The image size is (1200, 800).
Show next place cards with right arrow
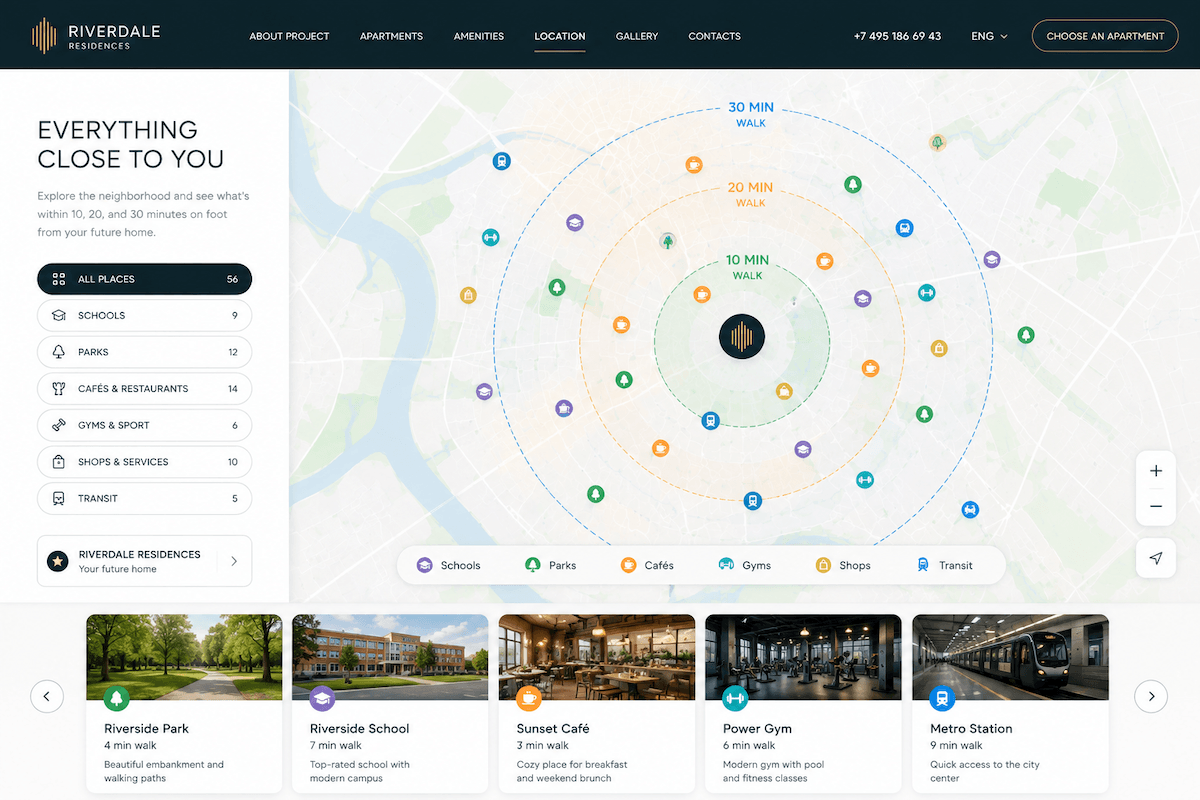coord(1151,696)
